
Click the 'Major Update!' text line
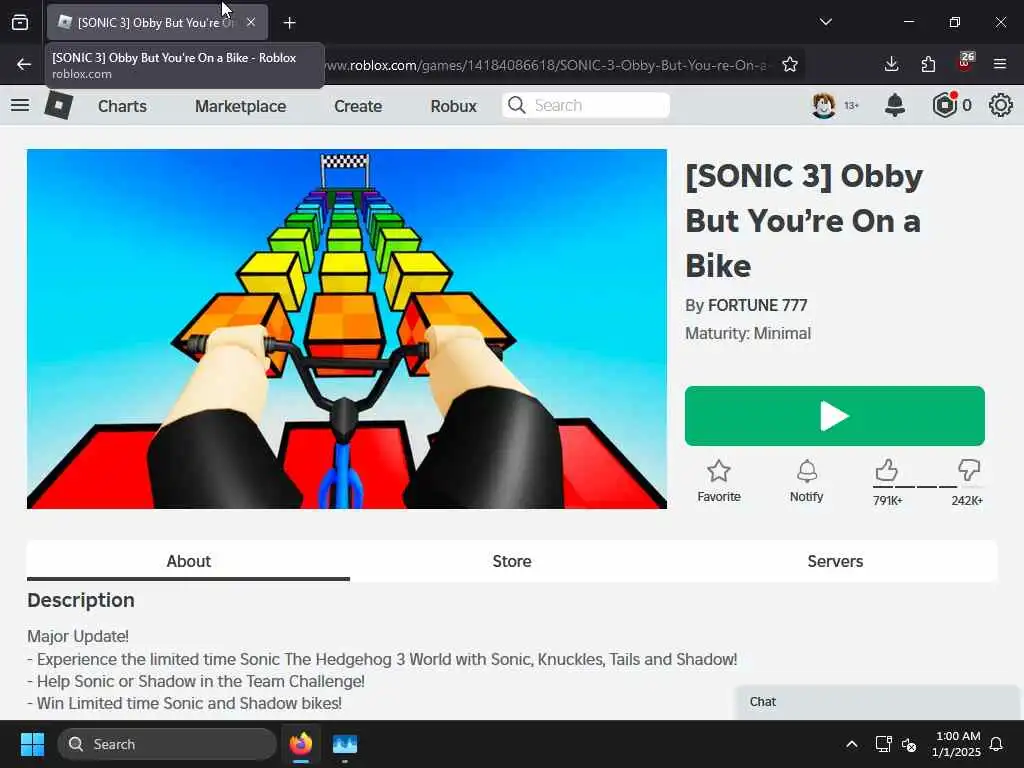coord(78,636)
